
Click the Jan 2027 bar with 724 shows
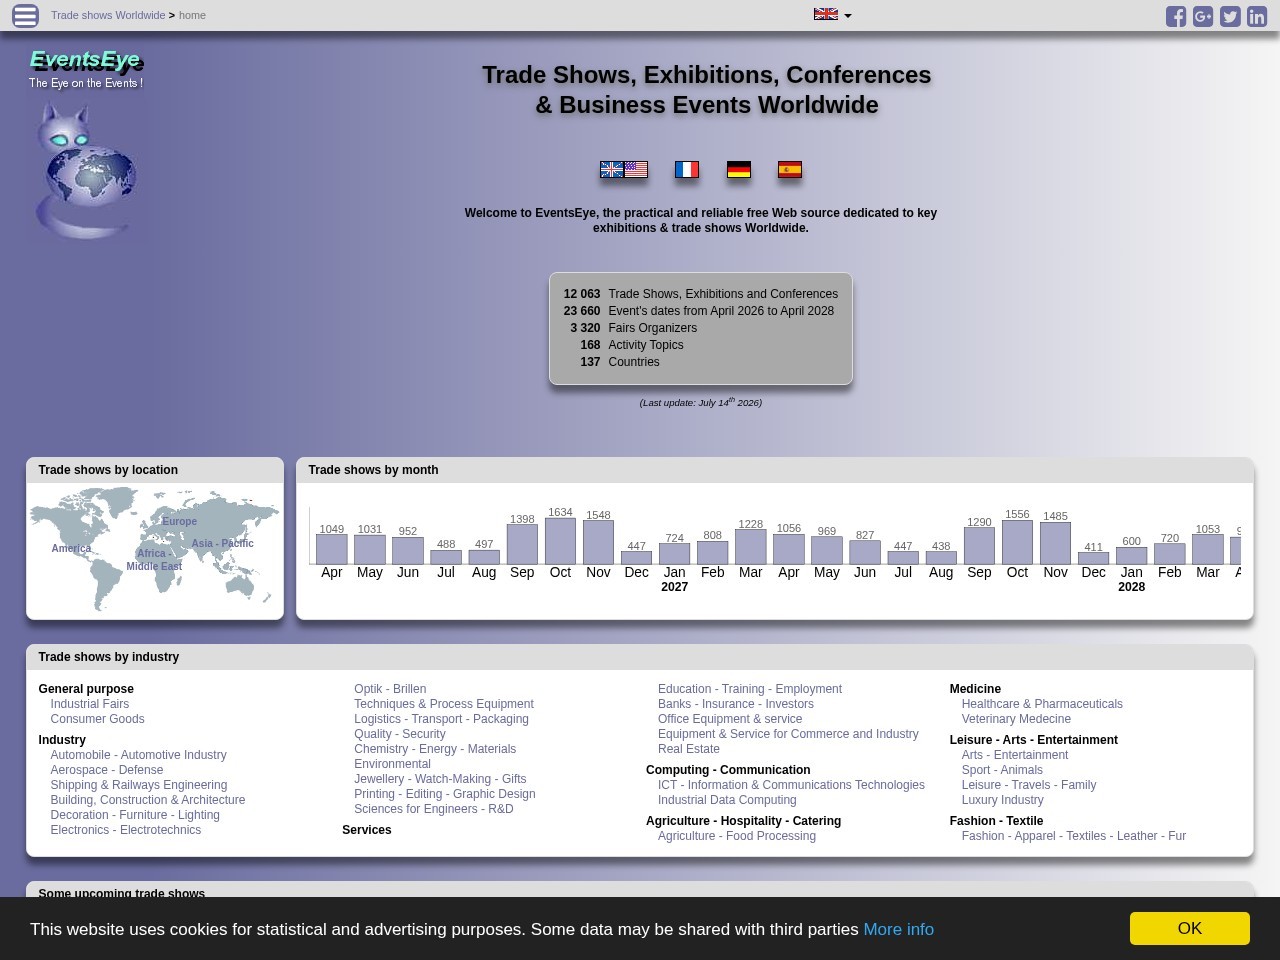[675, 554]
